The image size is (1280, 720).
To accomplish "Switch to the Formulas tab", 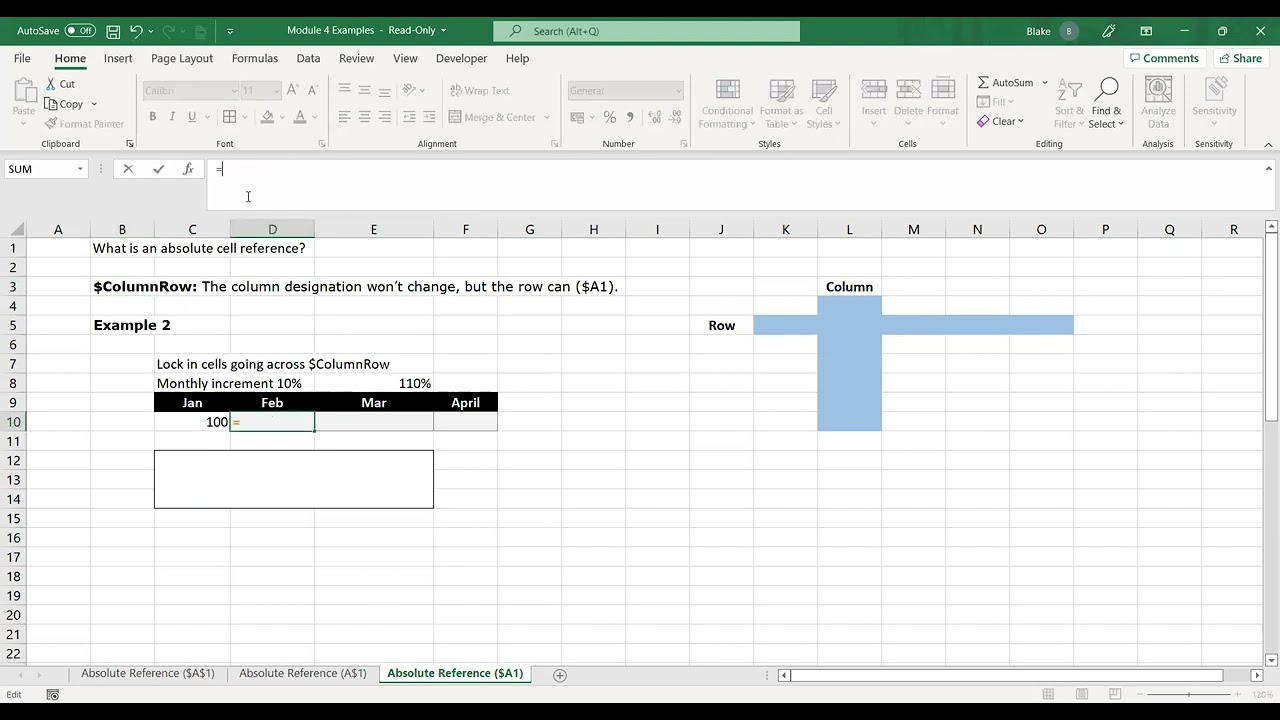I will tap(255, 58).
